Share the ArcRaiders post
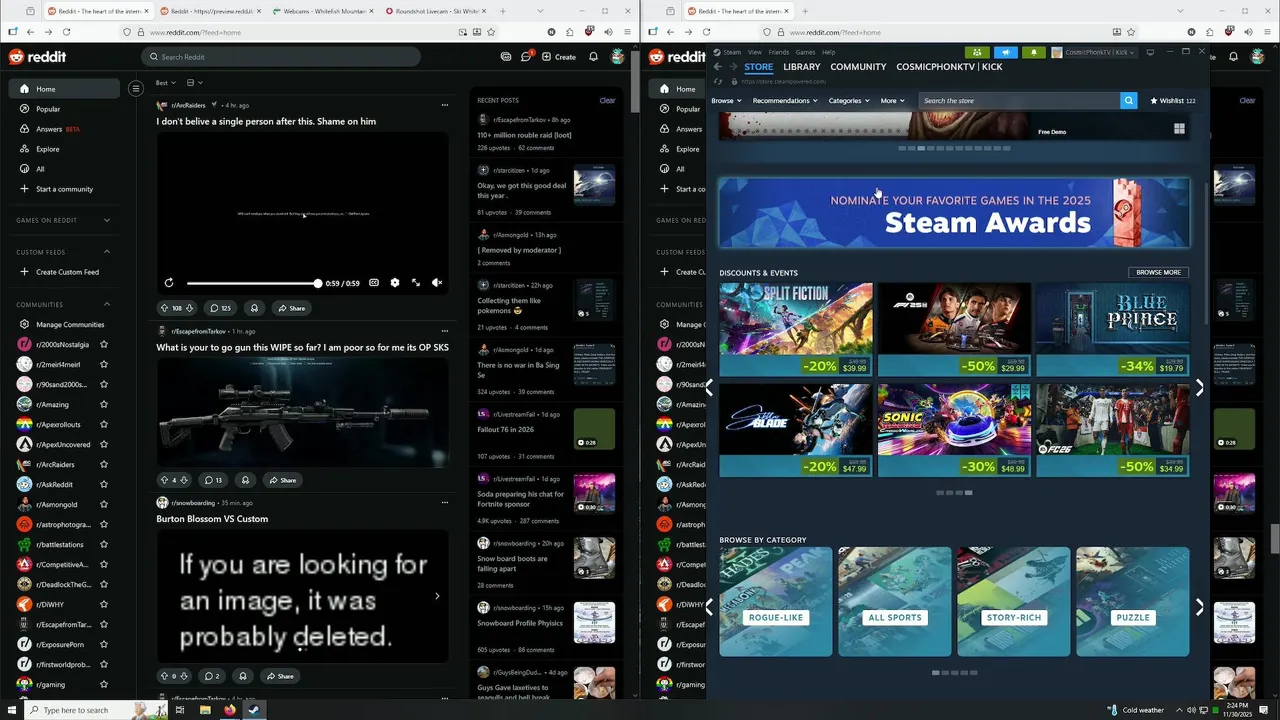The width and height of the screenshot is (1280, 720). (291, 308)
